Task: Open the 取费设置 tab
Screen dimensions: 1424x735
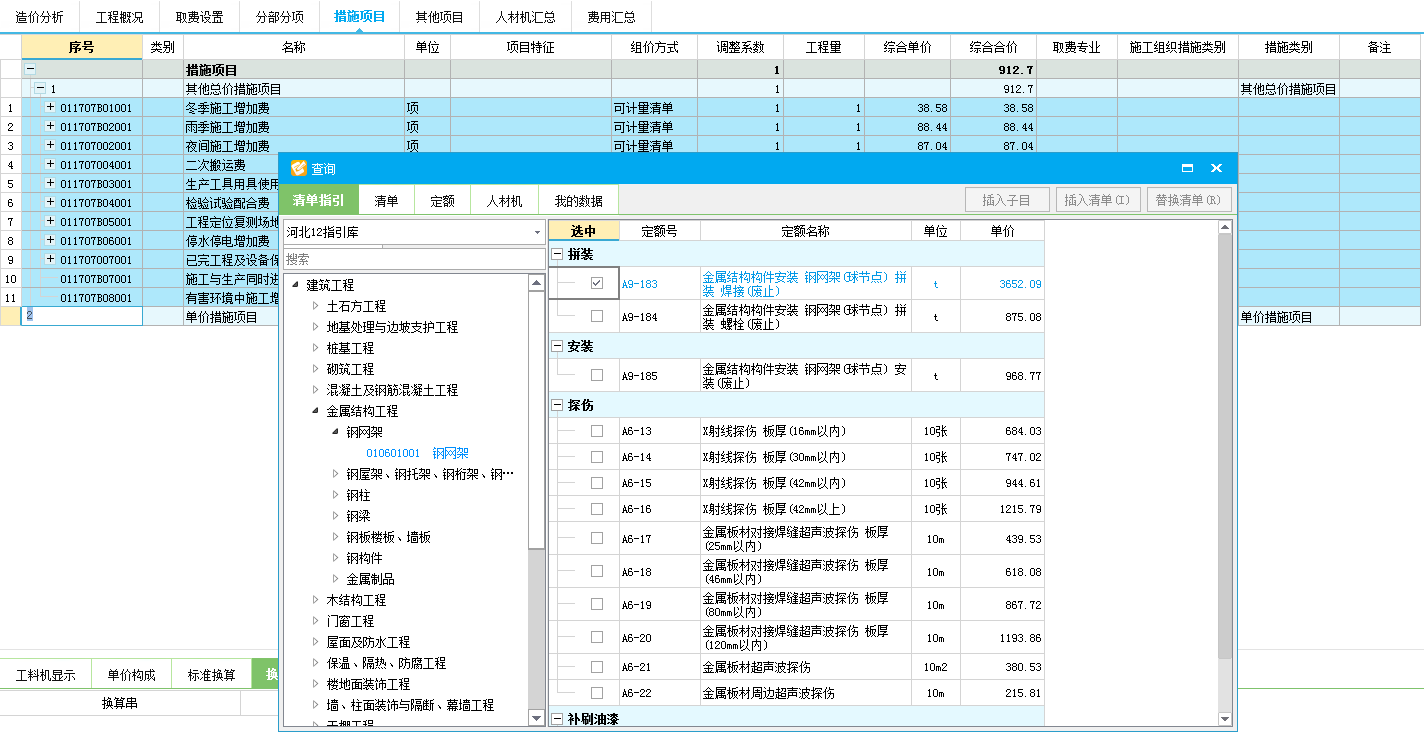Action: pyautogui.click(x=199, y=17)
